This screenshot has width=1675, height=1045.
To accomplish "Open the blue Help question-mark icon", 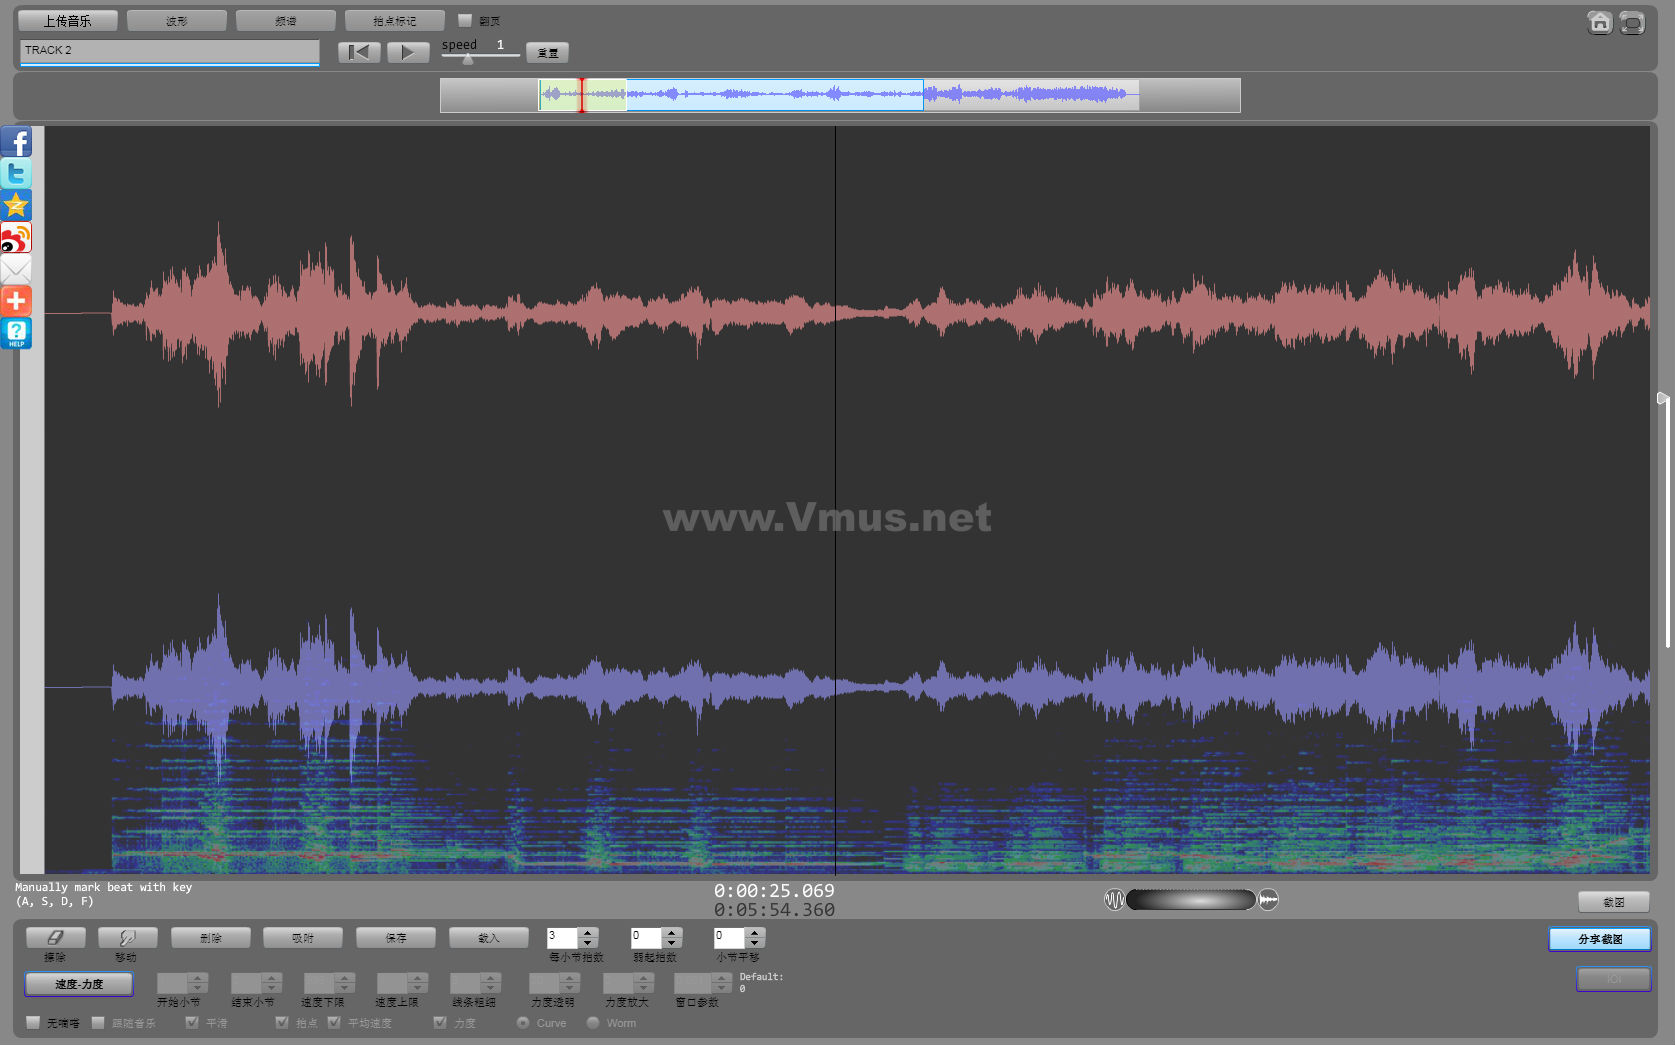I will (x=16, y=333).
